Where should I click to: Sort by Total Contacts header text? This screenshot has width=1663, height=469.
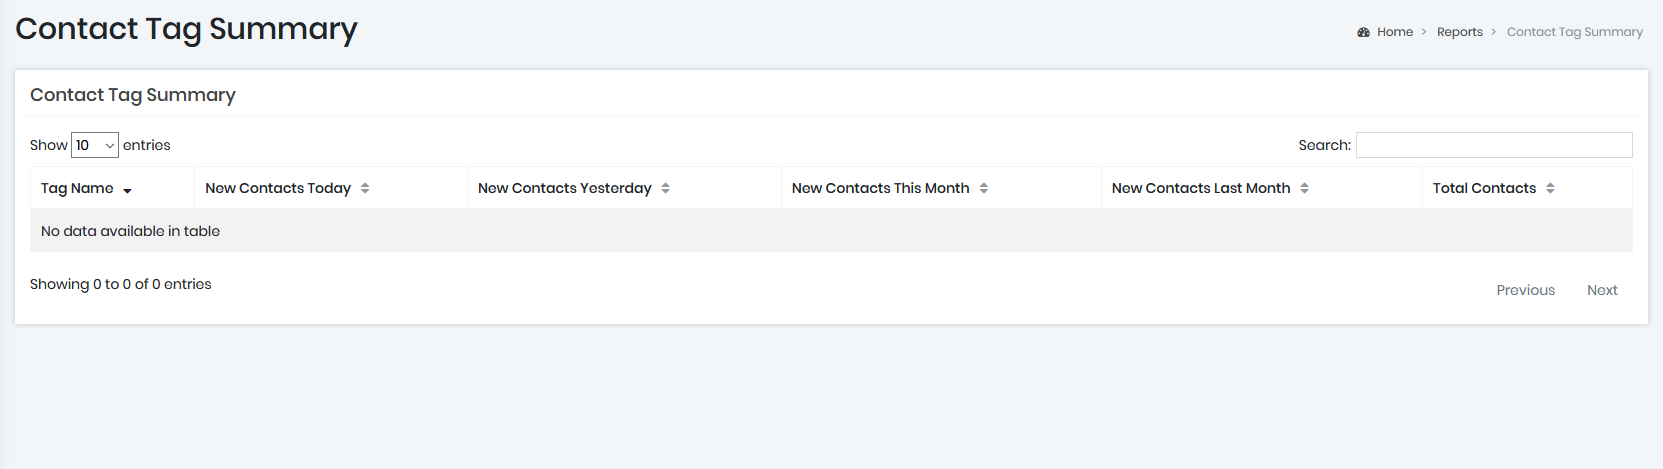1484,188
